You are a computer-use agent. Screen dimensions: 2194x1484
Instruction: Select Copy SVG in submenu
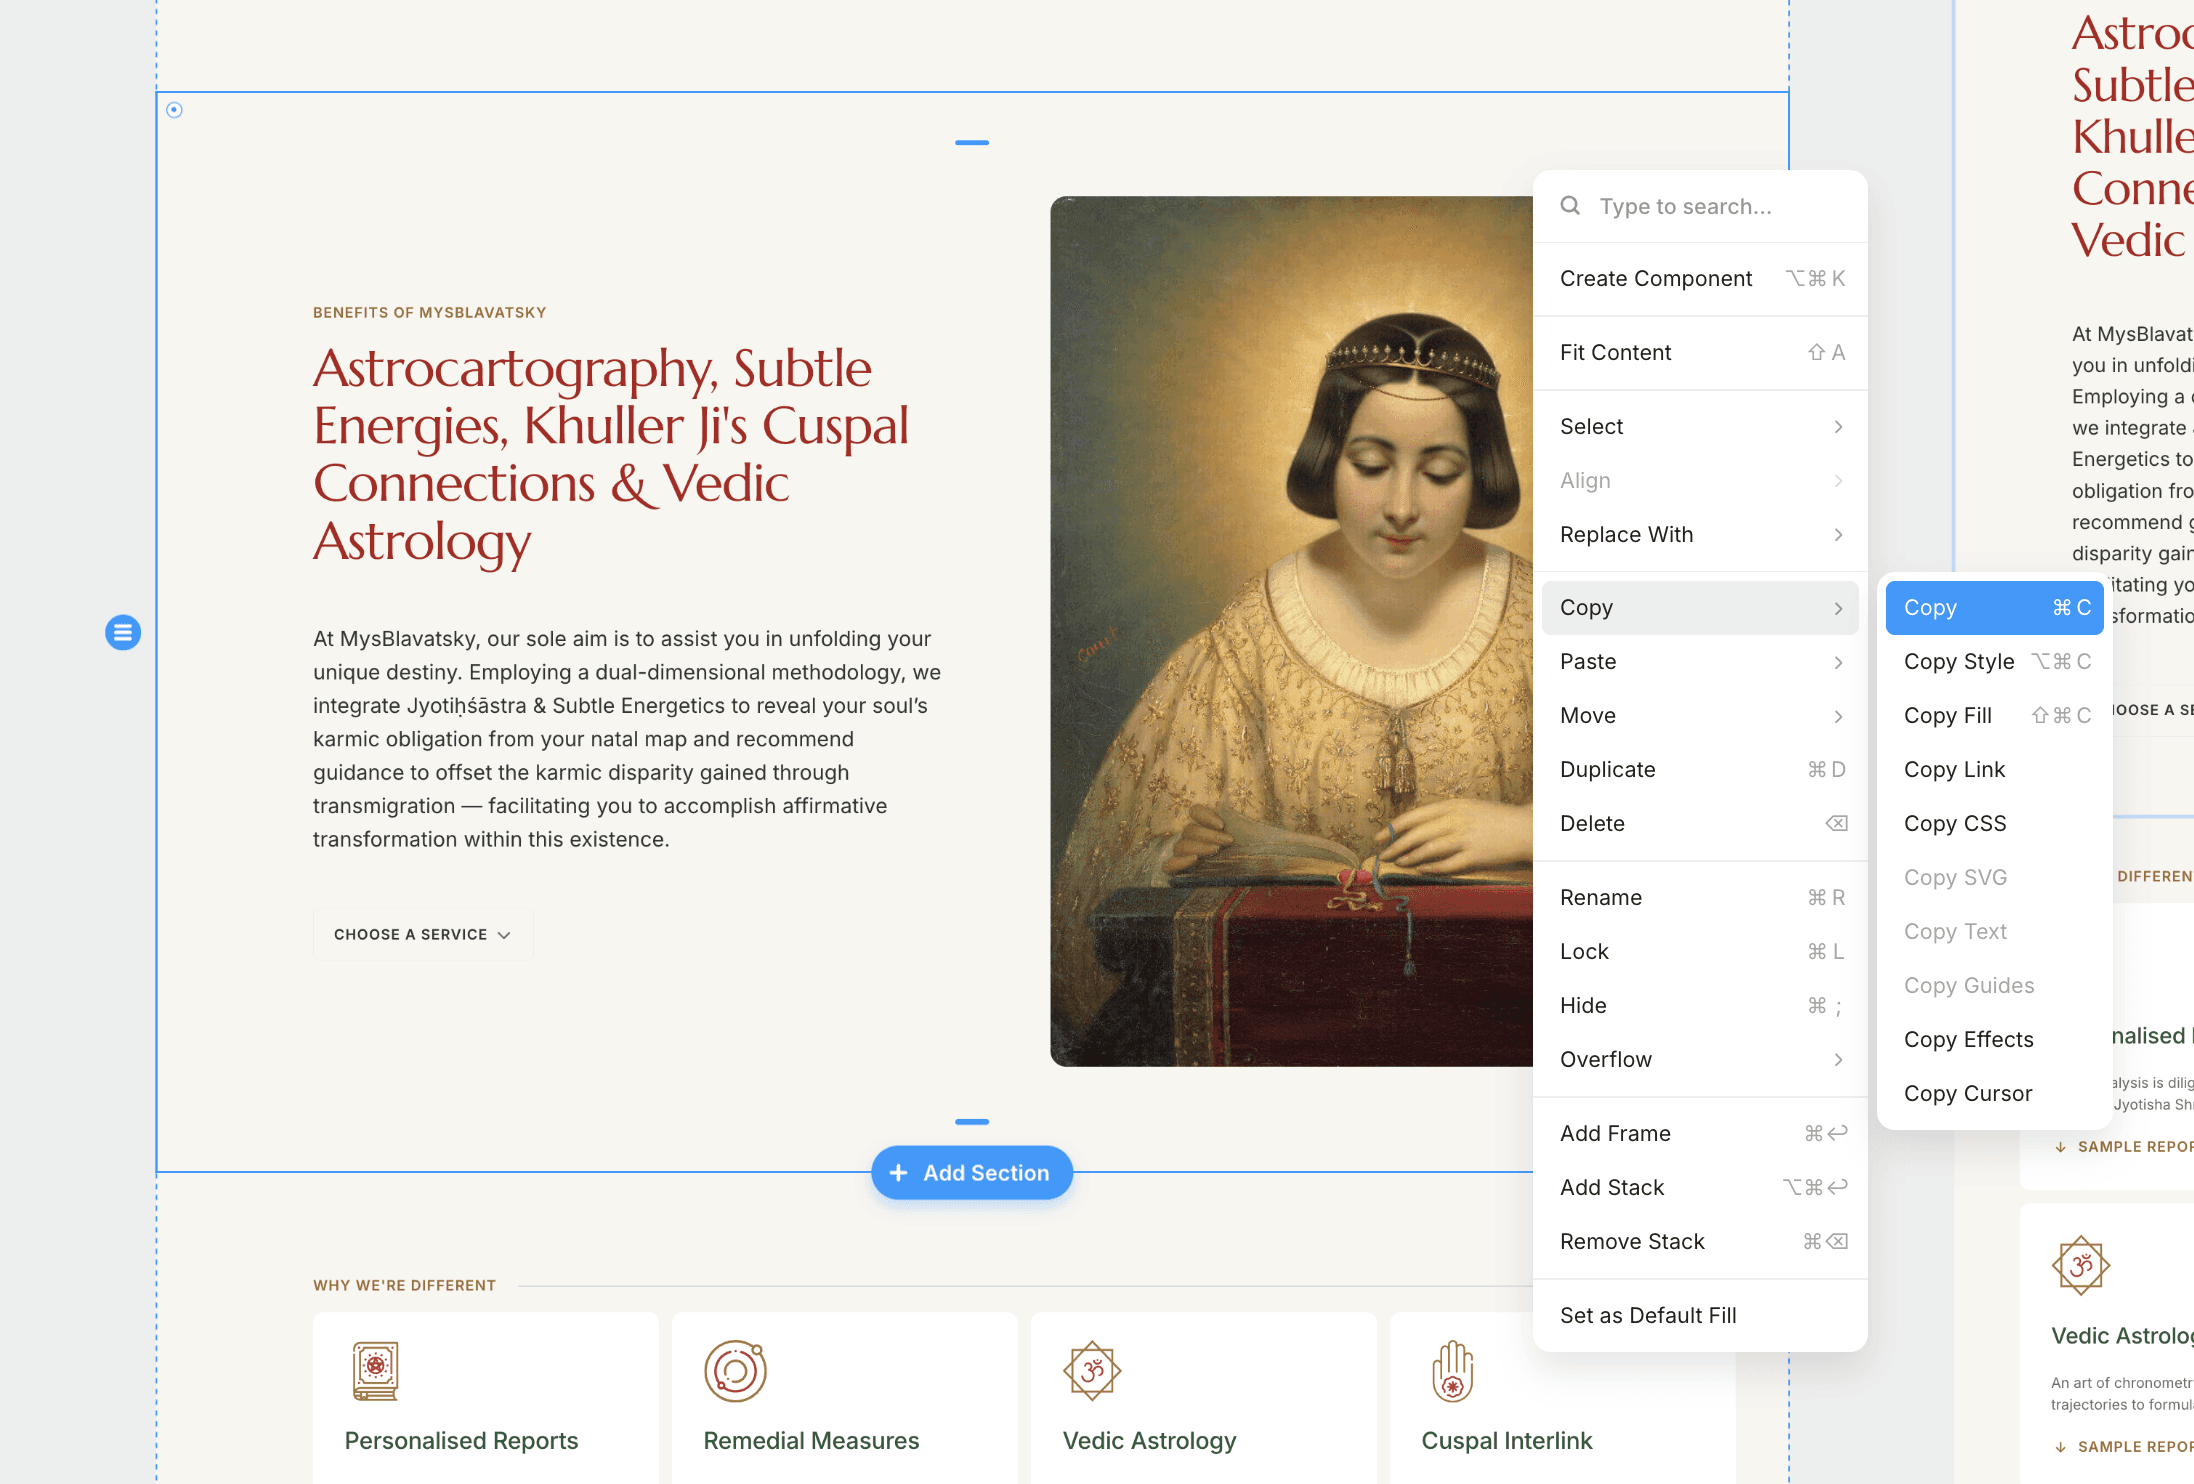point(1995,878)
